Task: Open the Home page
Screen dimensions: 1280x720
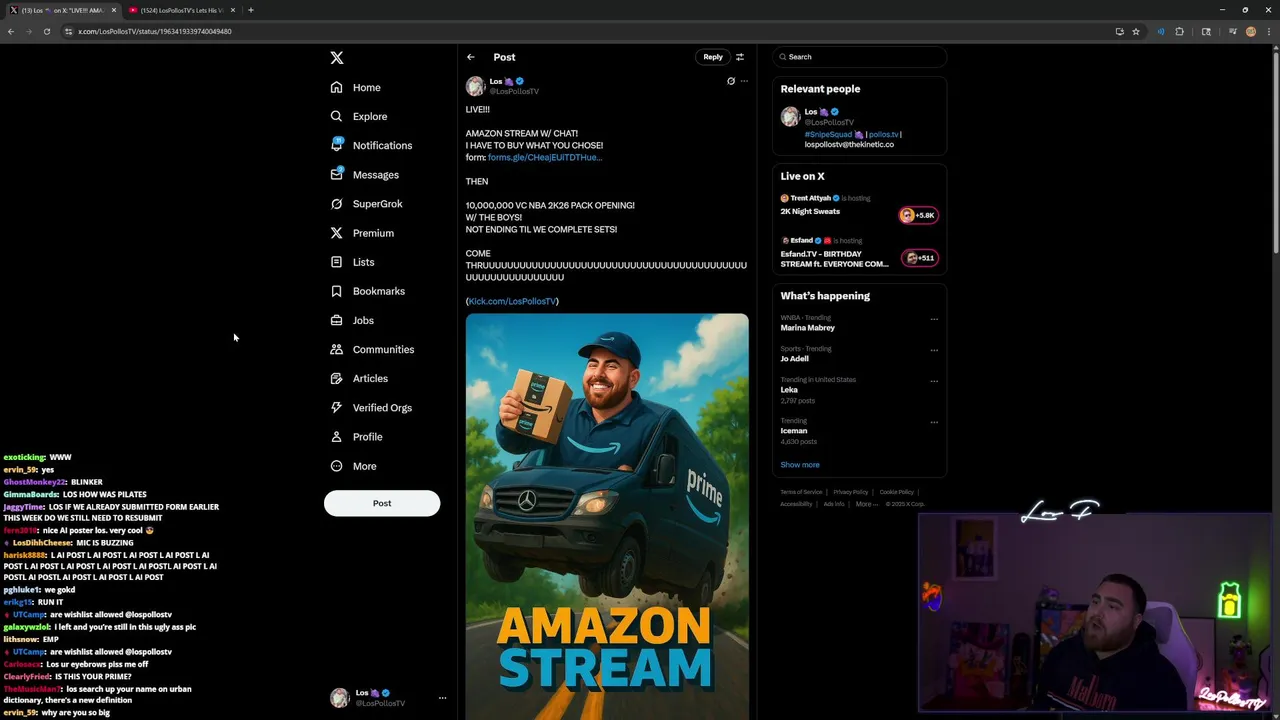Action: pos(356,87)
